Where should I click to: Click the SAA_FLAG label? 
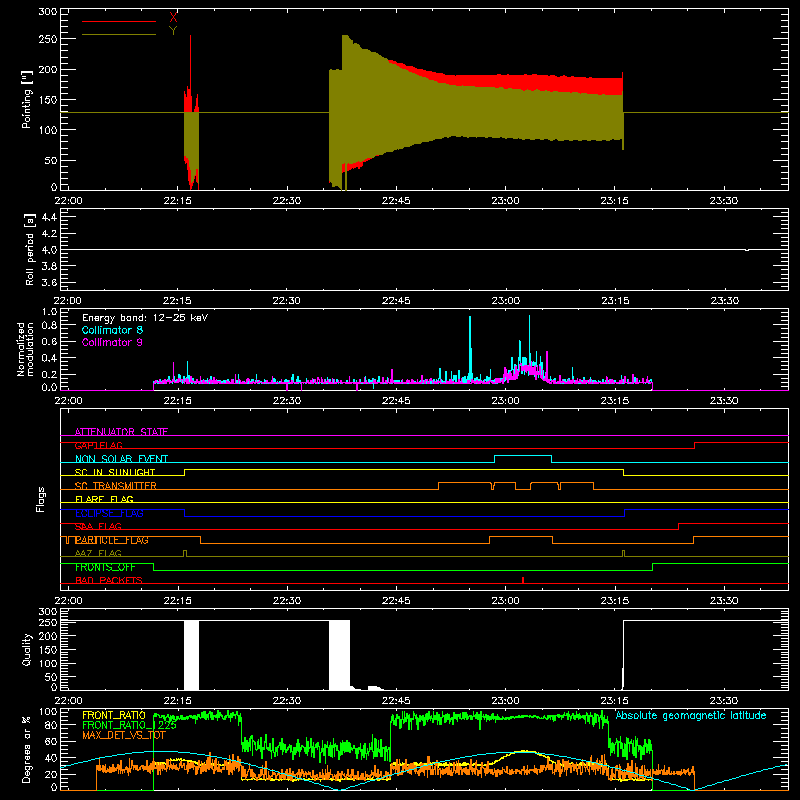tap(98, 527)
